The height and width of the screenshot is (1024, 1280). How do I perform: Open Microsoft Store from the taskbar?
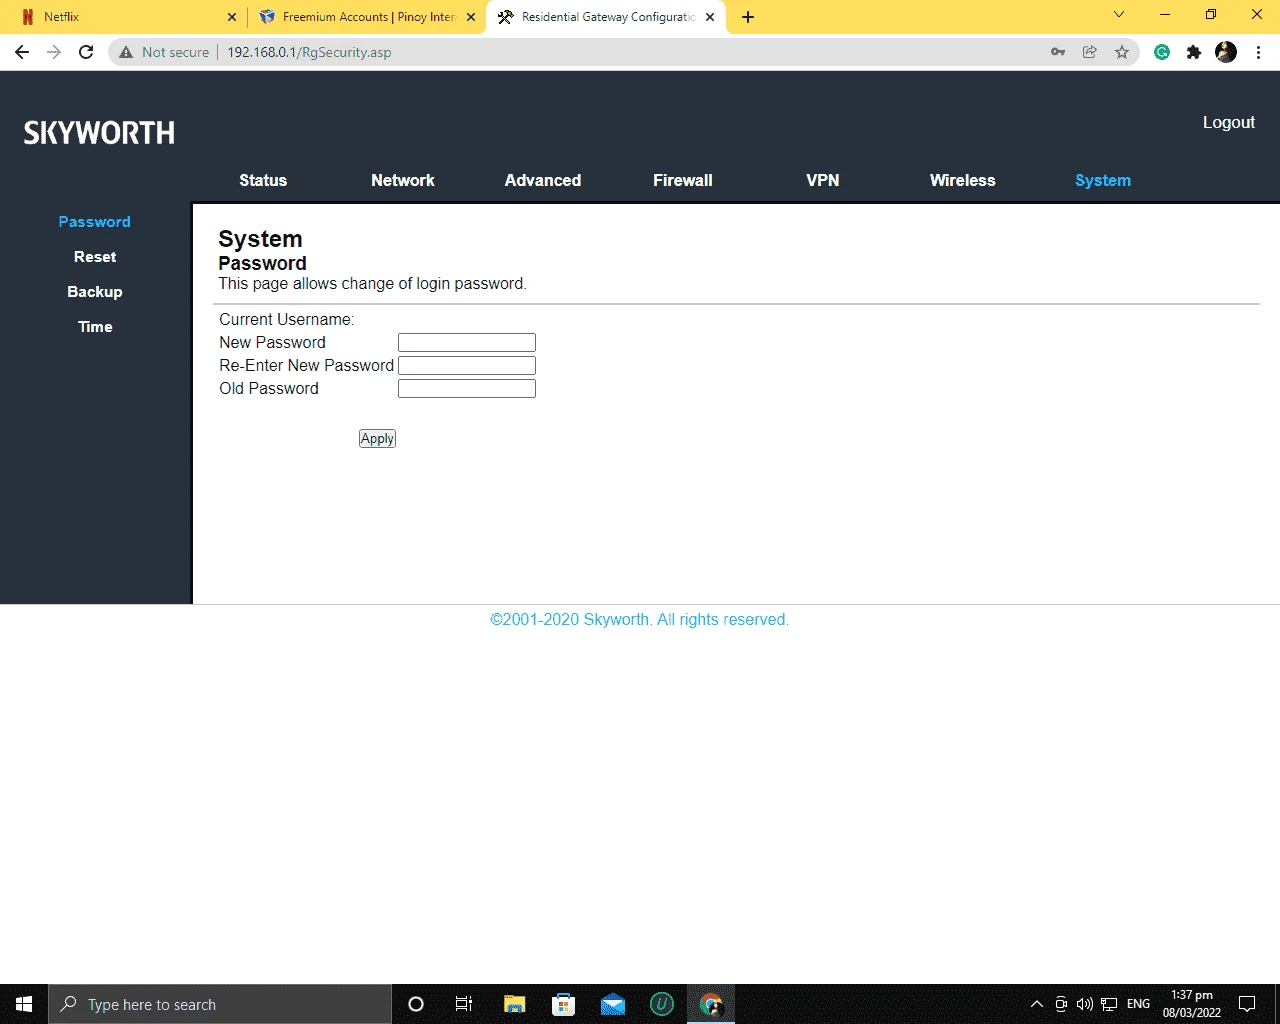(x=564, y=1004)
